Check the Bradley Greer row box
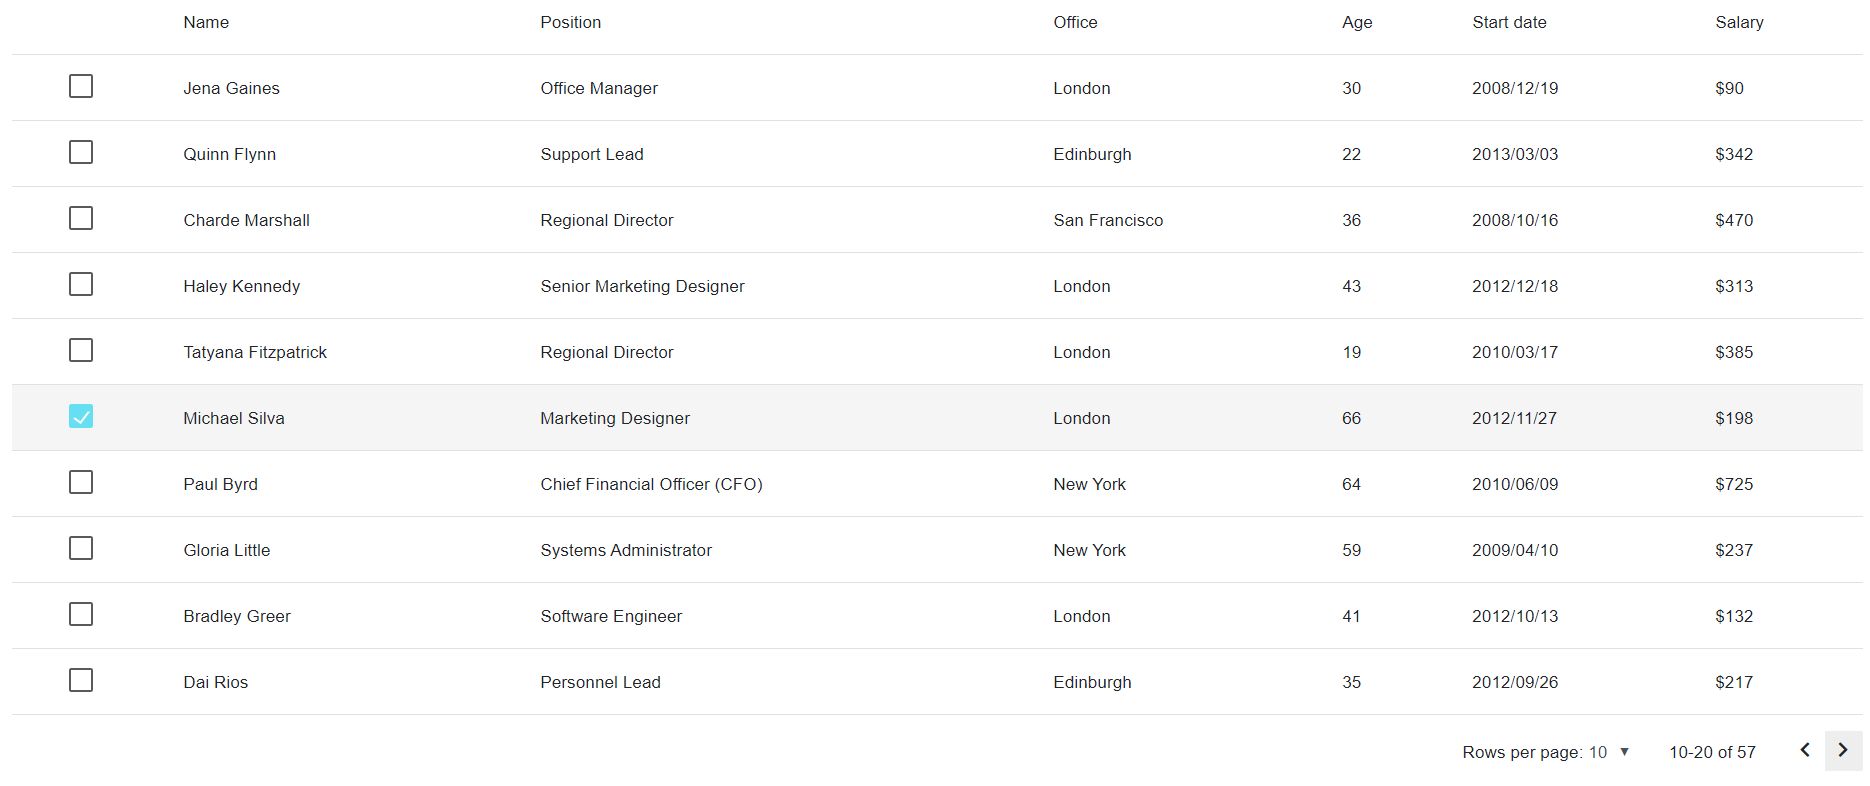The width and height of the screenshot is (1870, 786). (81, 615)
